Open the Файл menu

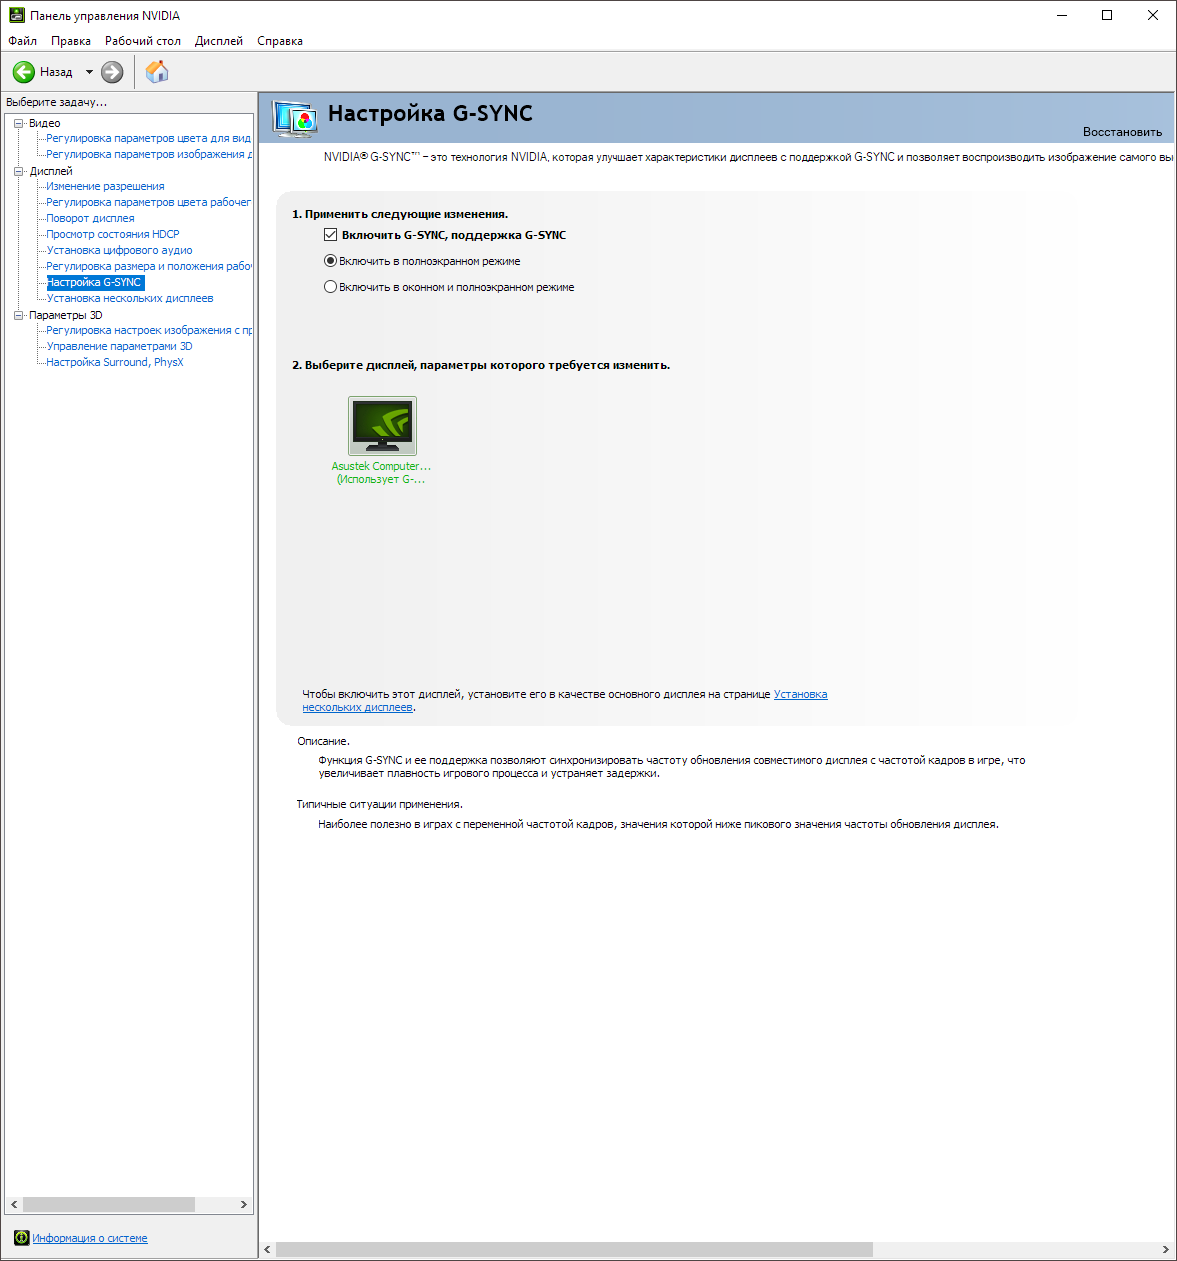coord(22,41)
